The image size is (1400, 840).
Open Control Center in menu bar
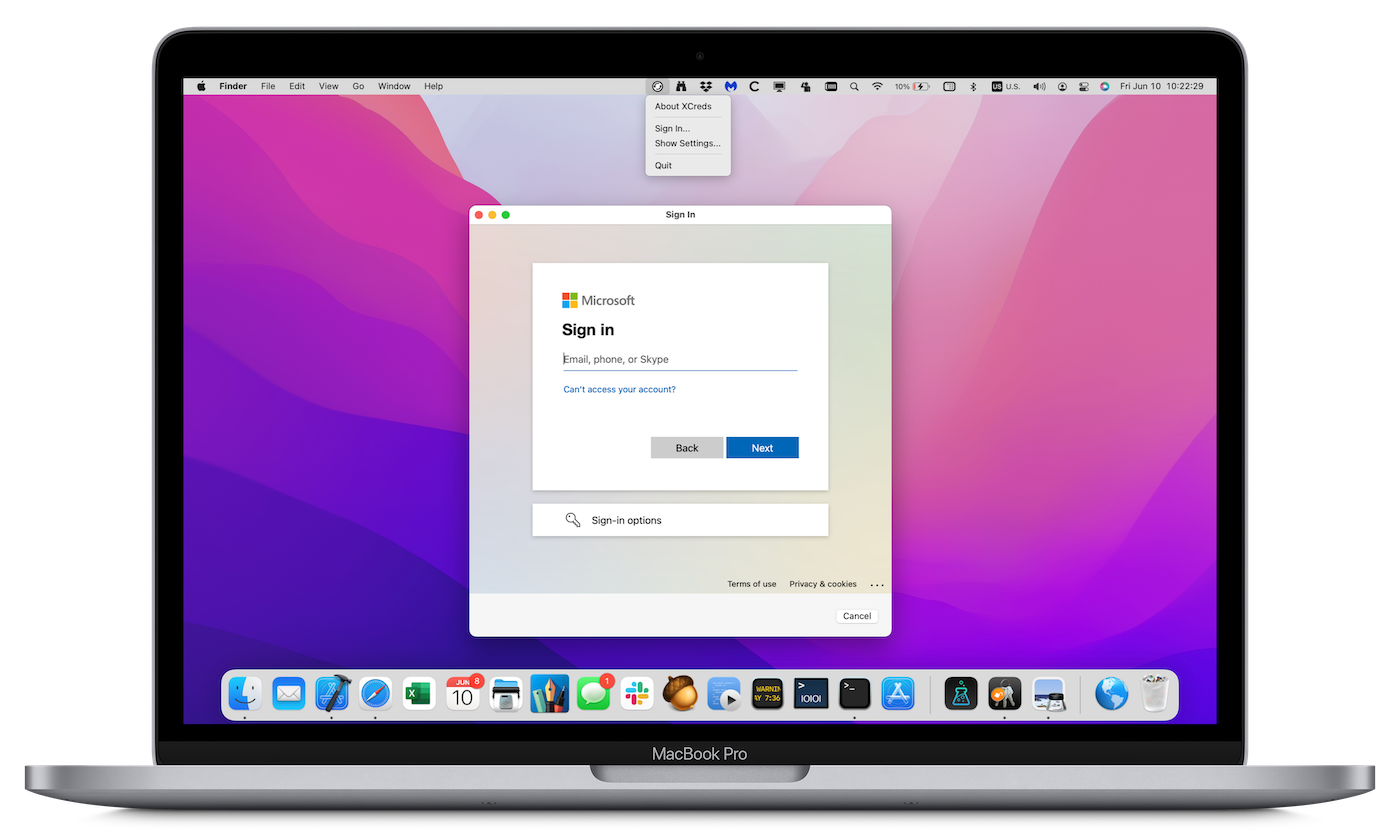(1084, 87)
